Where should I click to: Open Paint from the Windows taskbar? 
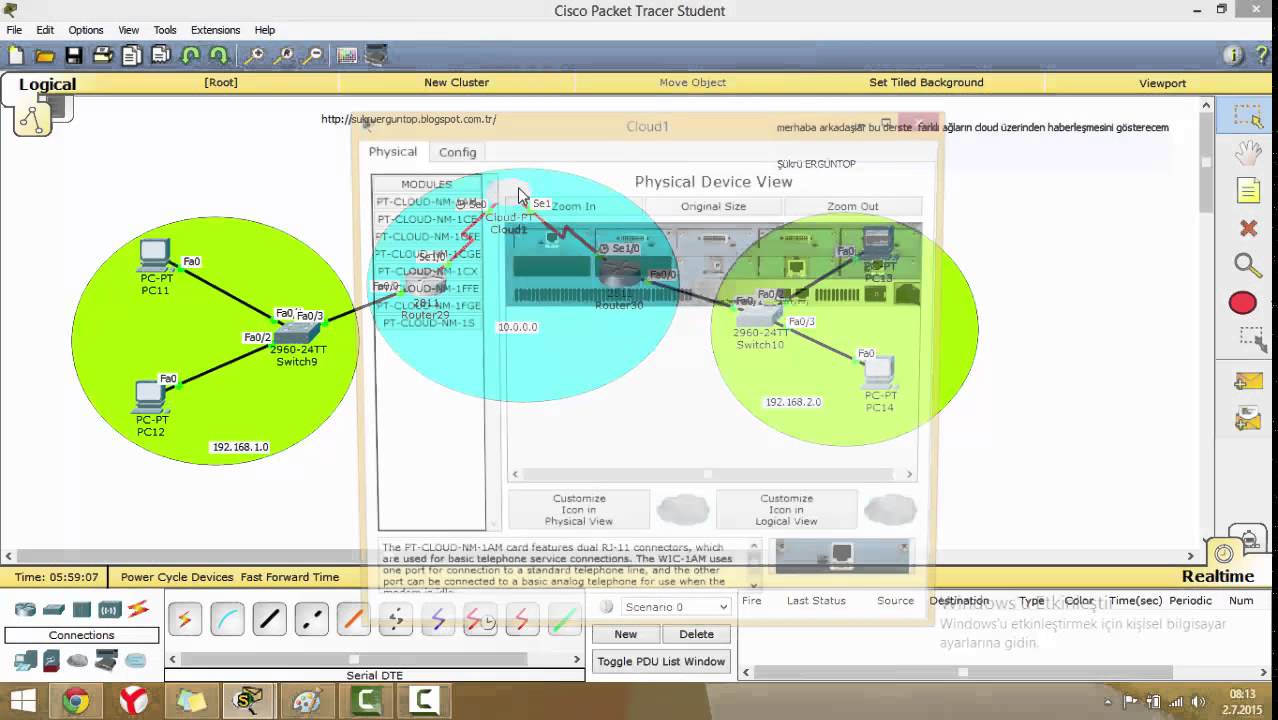point(307,701)
